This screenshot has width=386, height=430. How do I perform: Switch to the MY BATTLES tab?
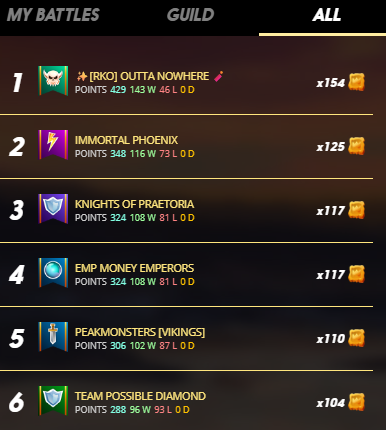pyautogui.click(x=53, y=15)
